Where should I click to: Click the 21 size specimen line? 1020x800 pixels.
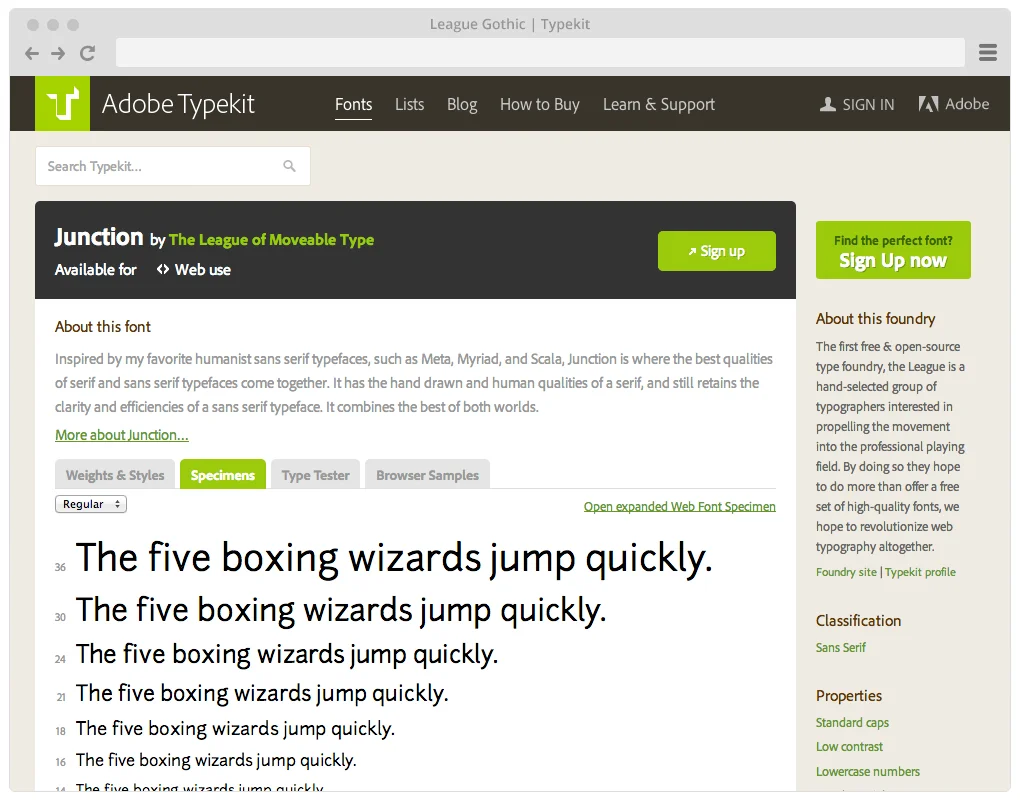[262, 693]
